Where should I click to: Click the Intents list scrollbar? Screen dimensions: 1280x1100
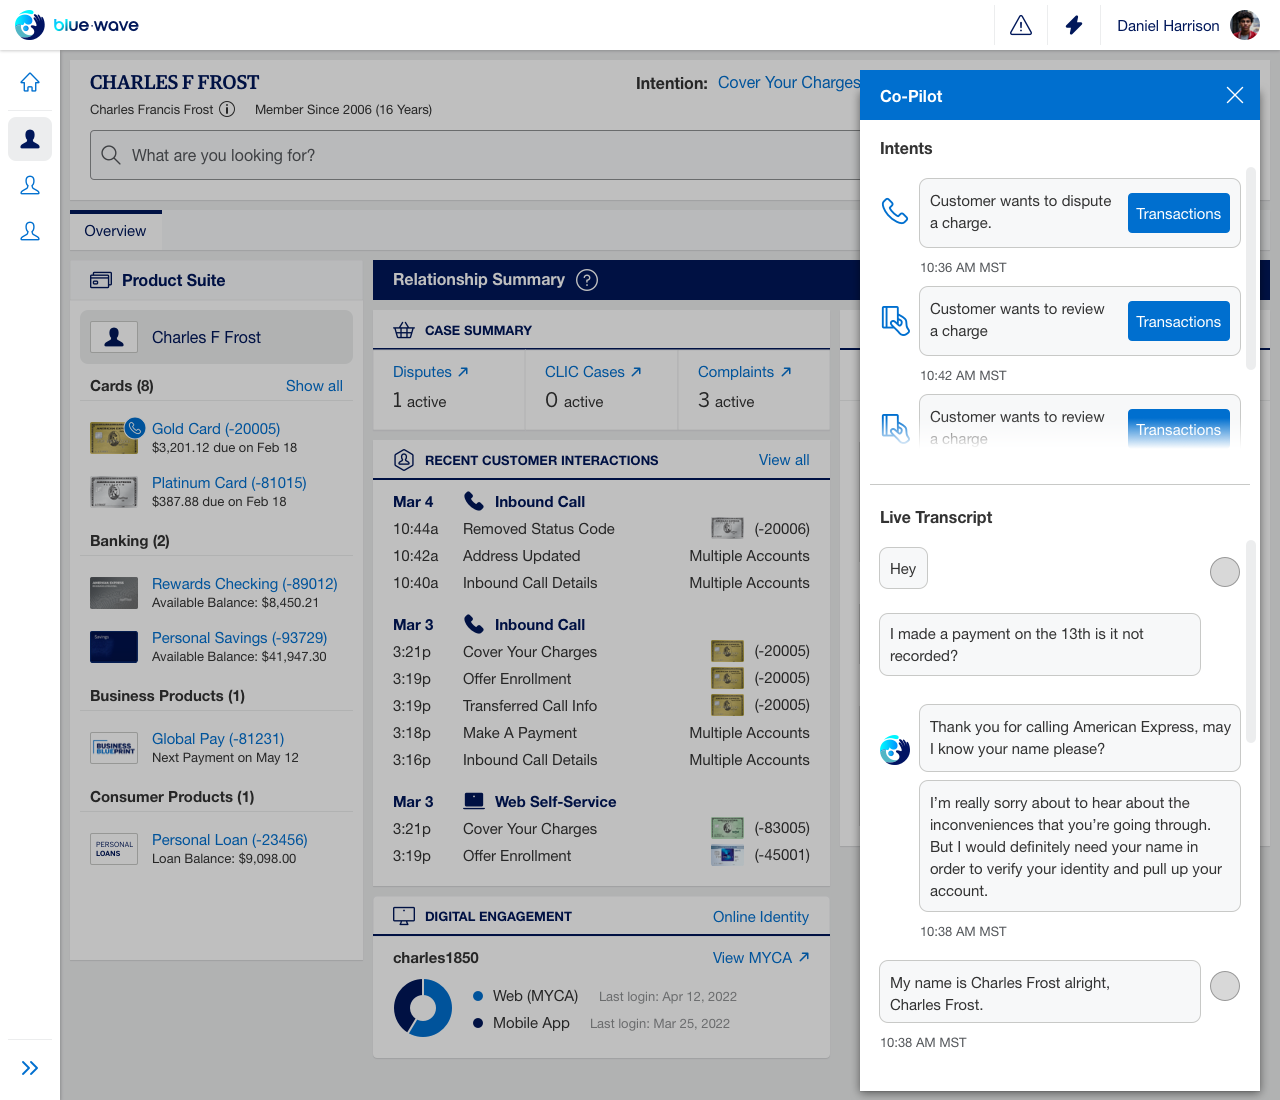click(1251, 268)
